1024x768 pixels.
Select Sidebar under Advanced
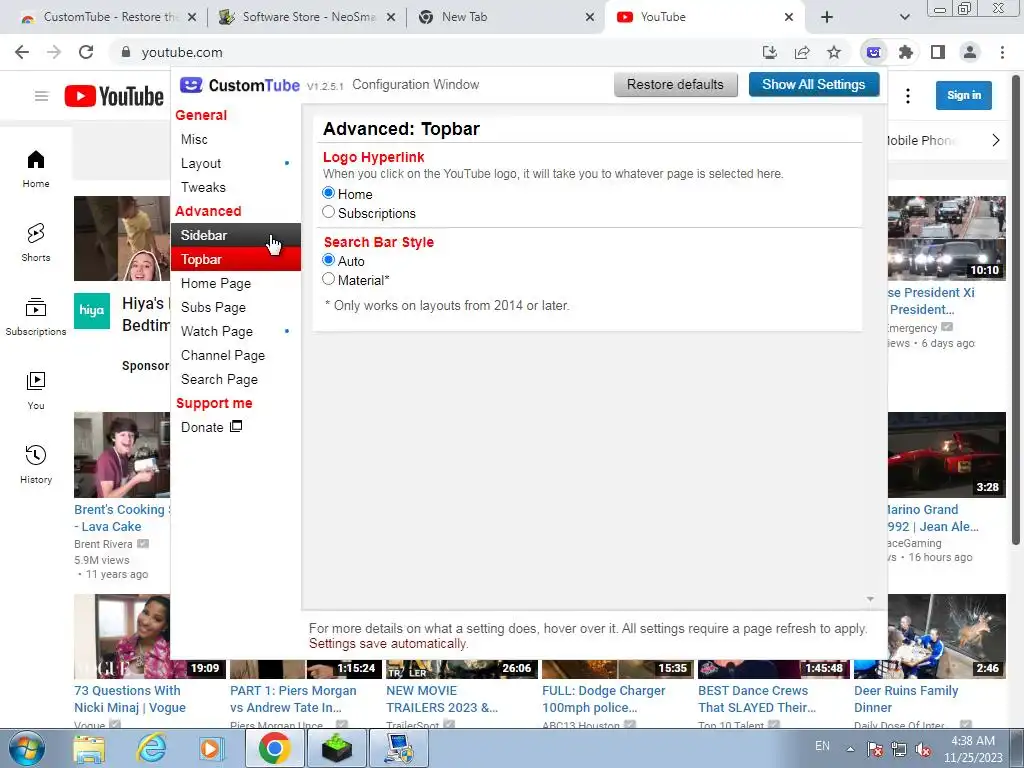(x=236, y=235)
